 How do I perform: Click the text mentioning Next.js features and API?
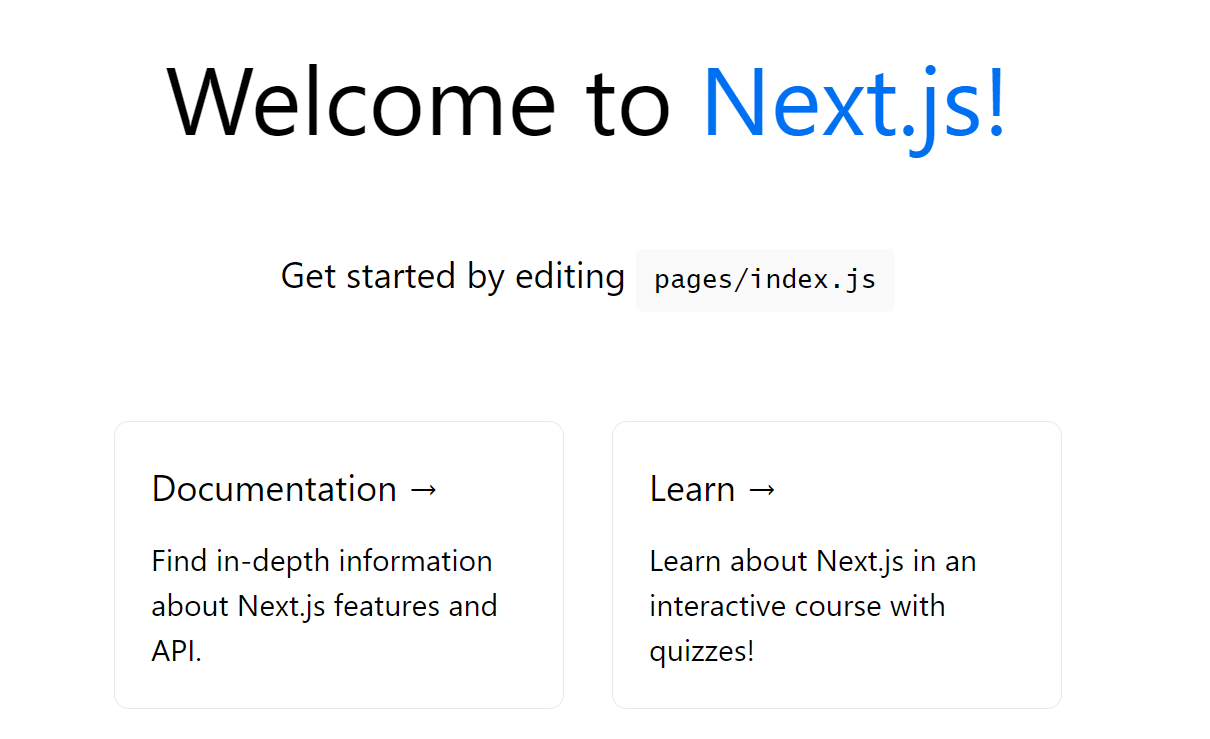tap(322, 605)
